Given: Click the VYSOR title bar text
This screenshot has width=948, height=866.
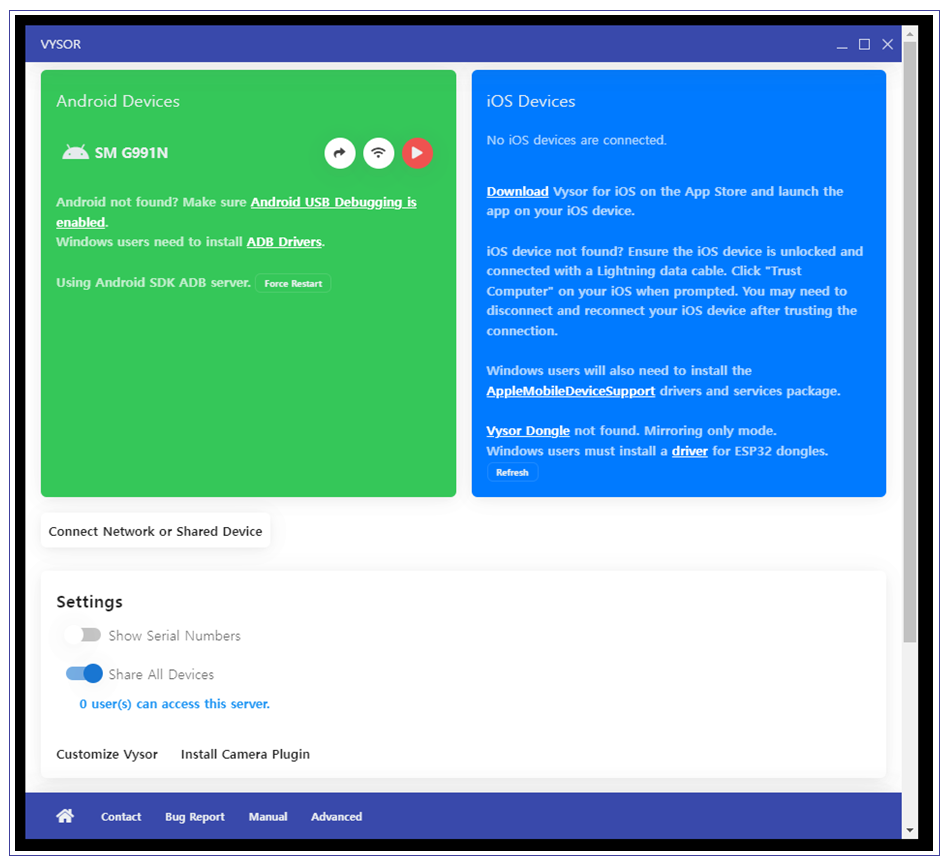Looking at the screenshot, I should [60, 44].
